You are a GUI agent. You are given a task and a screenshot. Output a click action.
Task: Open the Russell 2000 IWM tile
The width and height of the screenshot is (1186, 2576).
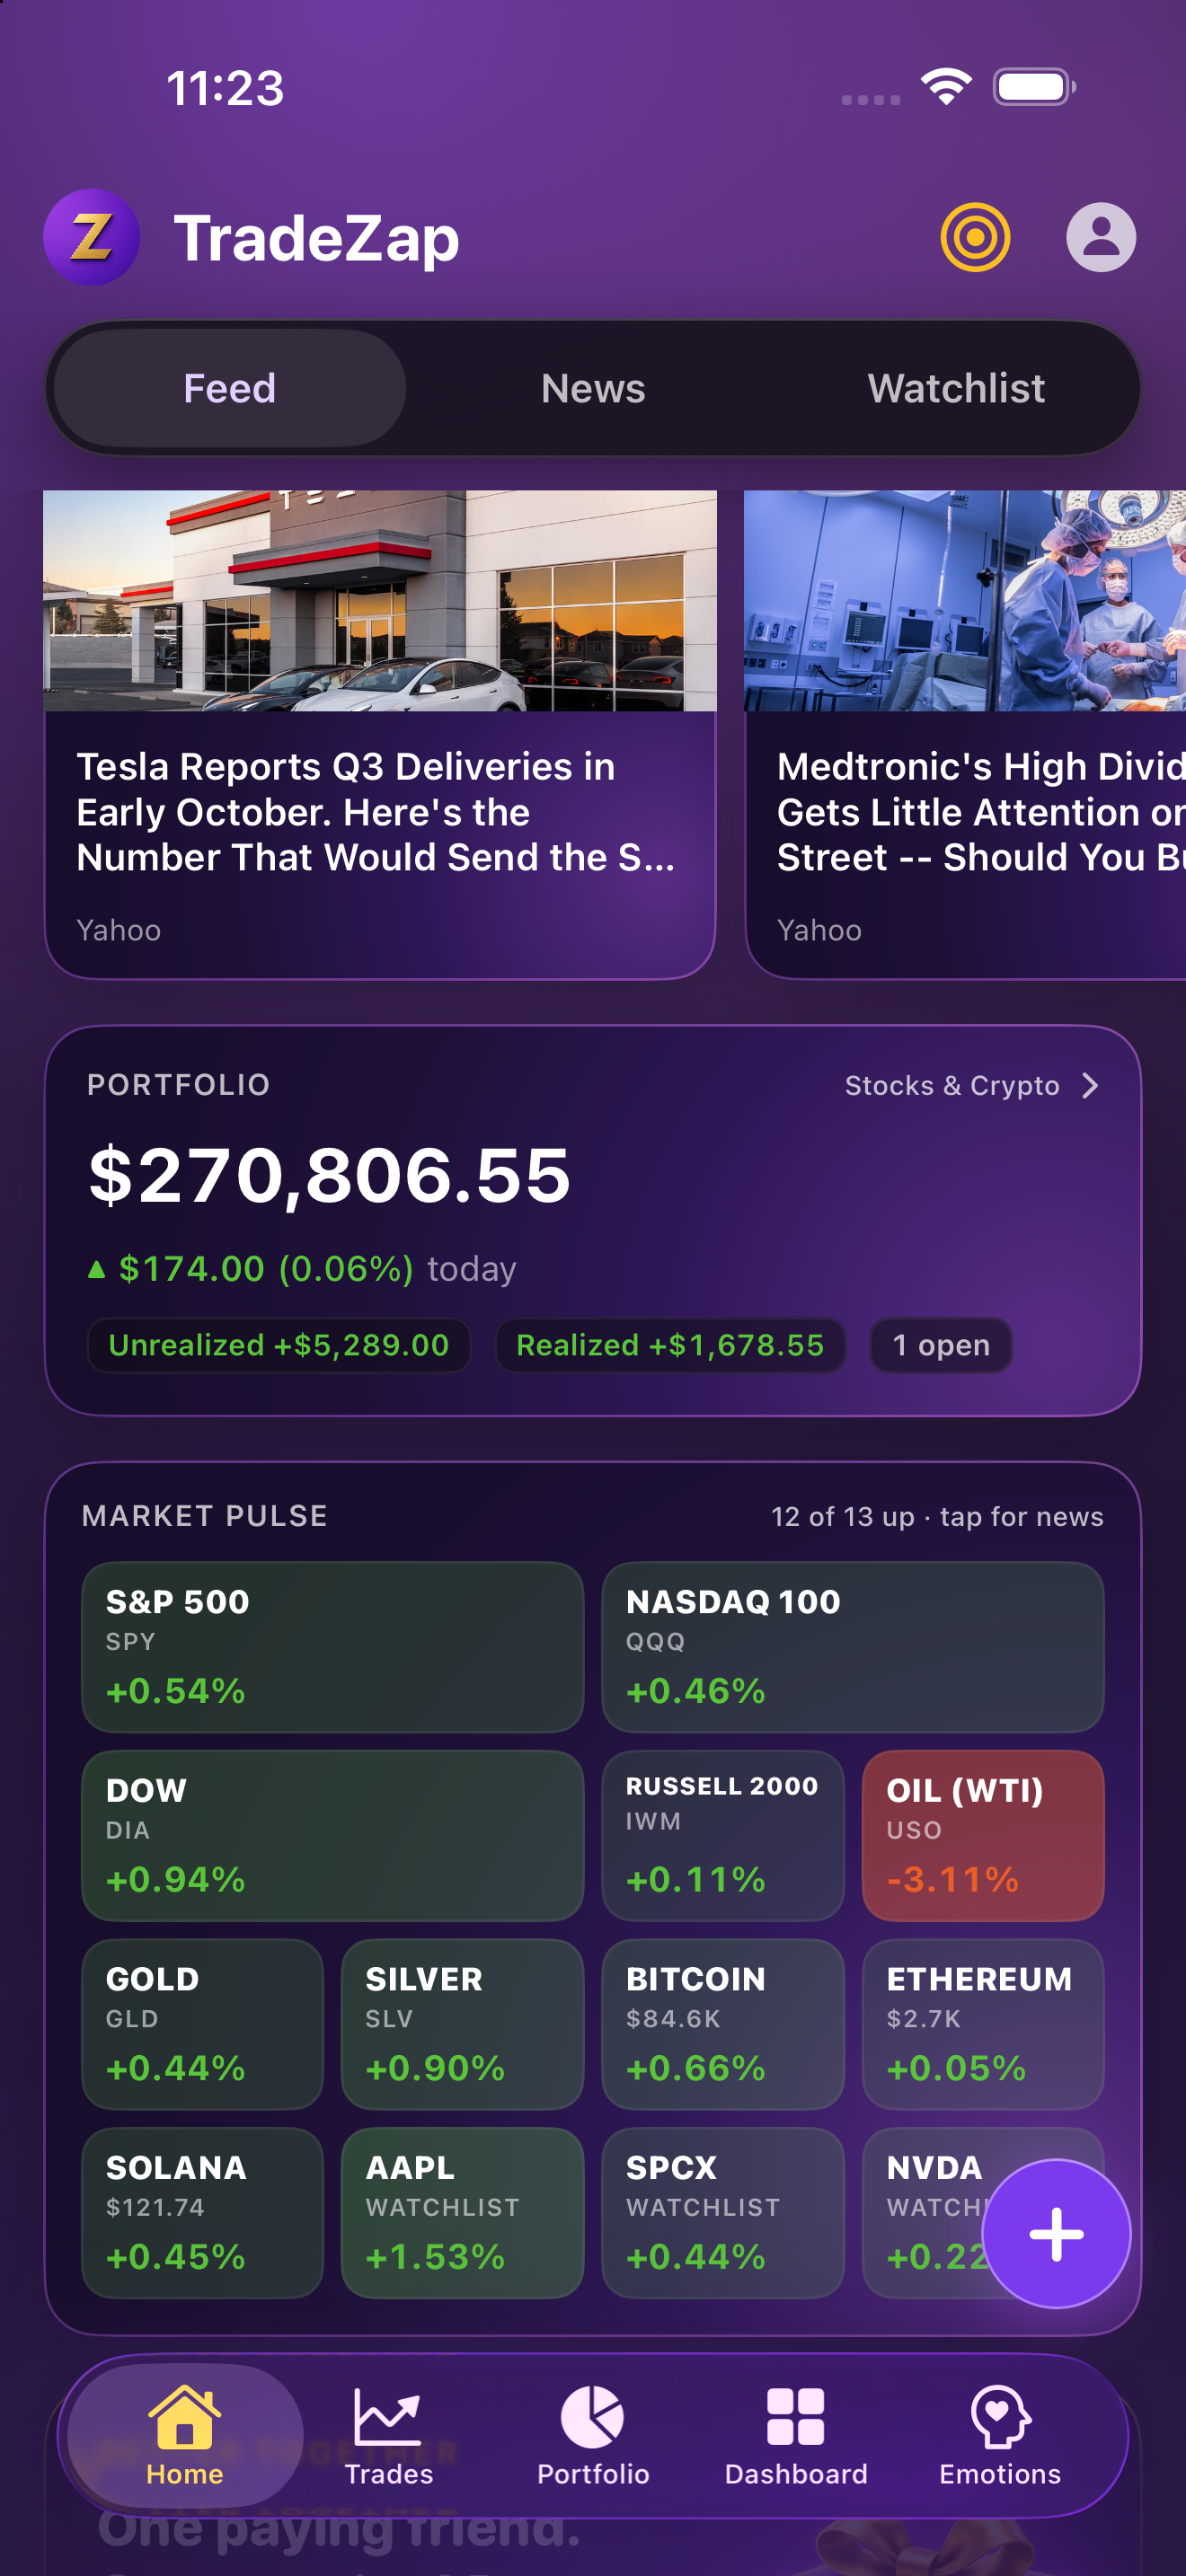(723, 1835)
